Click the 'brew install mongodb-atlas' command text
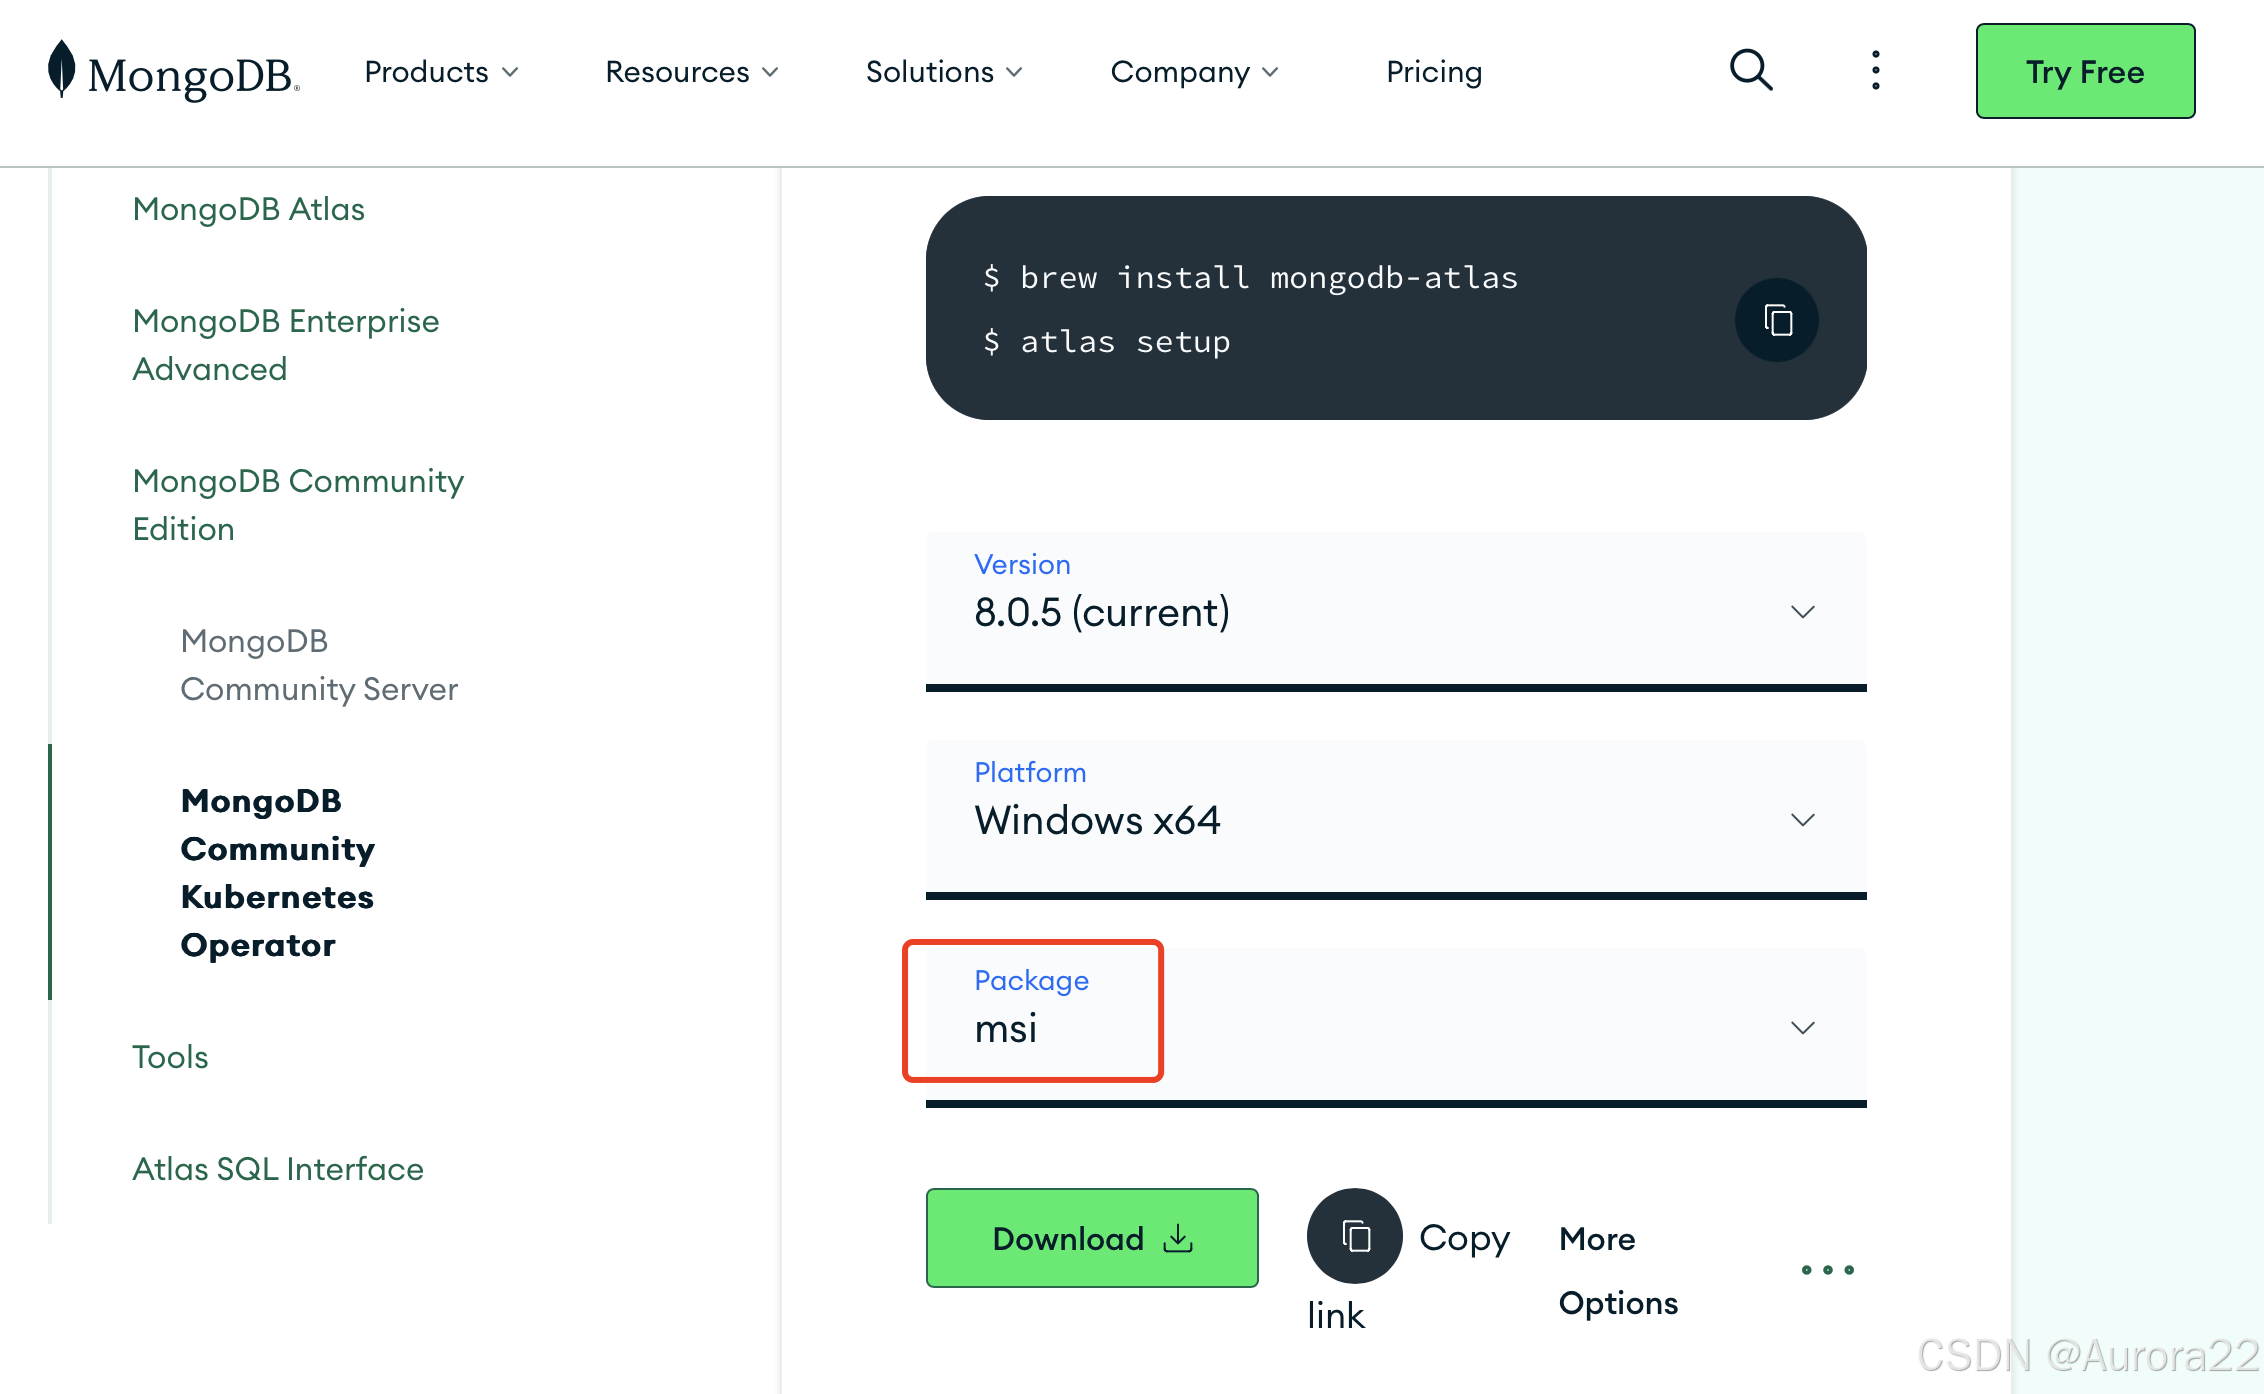This screenshot has width=2264, height=1394. tap(1268, 277)
